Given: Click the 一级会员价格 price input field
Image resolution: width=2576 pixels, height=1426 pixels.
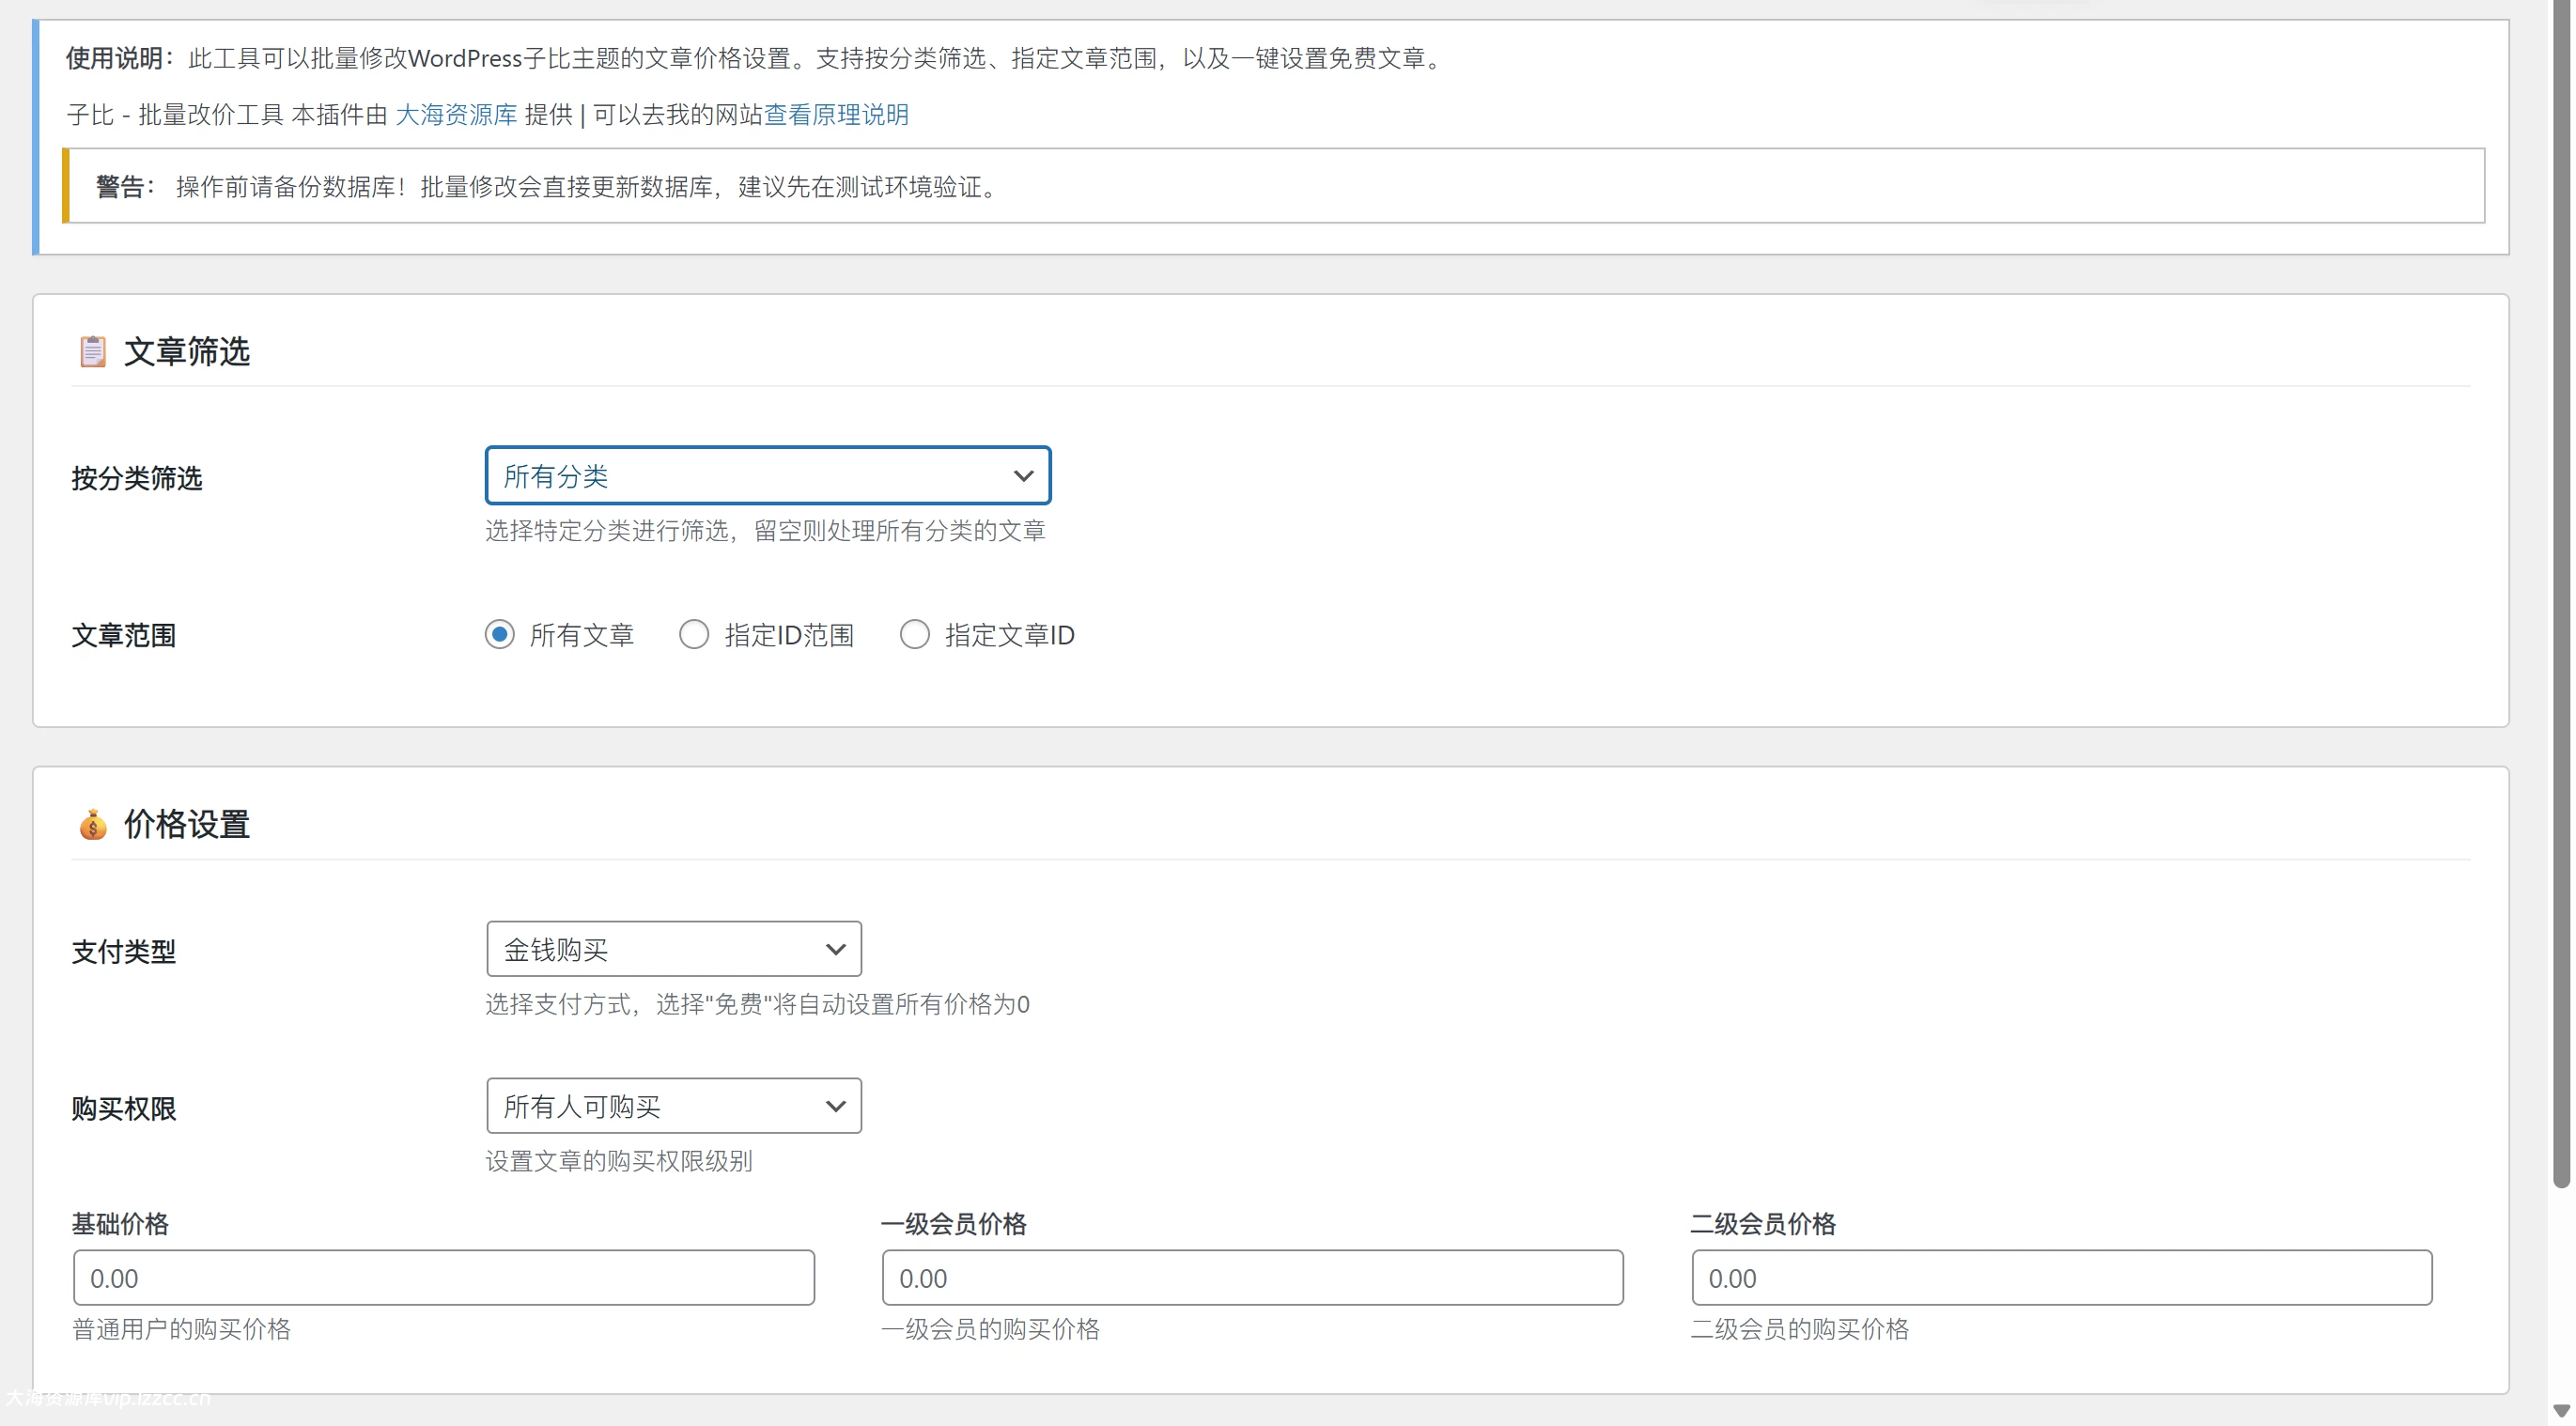Looking at the screenshot, I should 1252,1277.
